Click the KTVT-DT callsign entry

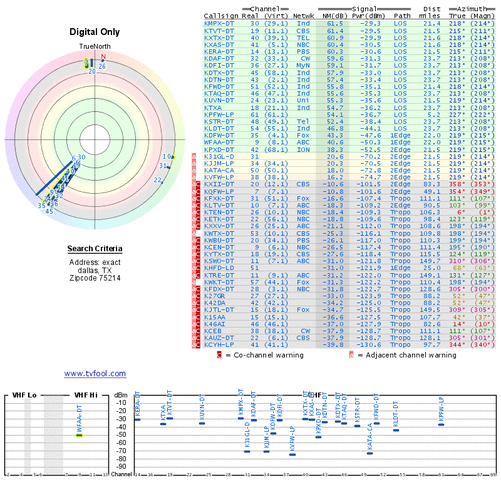click(219, 31)
